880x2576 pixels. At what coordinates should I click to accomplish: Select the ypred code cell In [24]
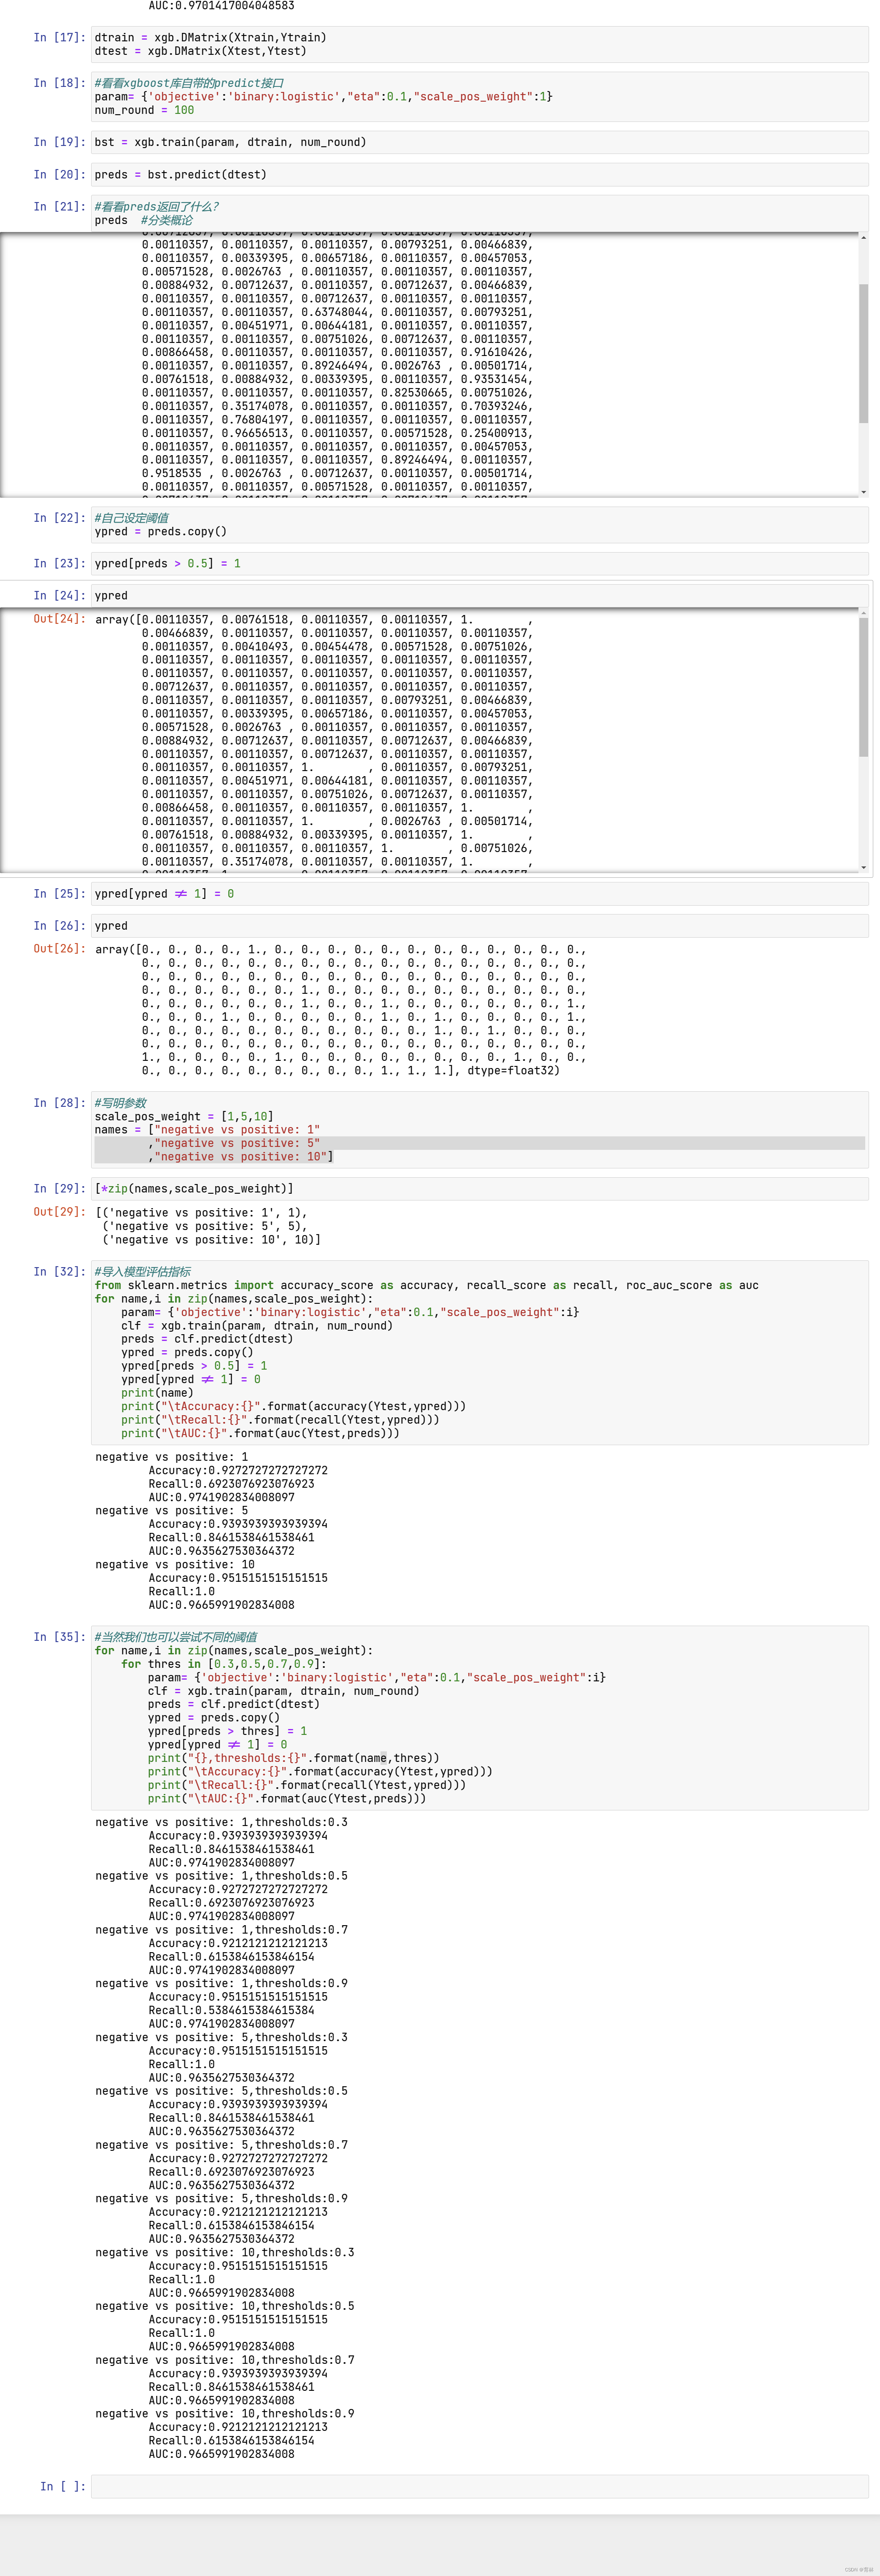tap(480, 595)
